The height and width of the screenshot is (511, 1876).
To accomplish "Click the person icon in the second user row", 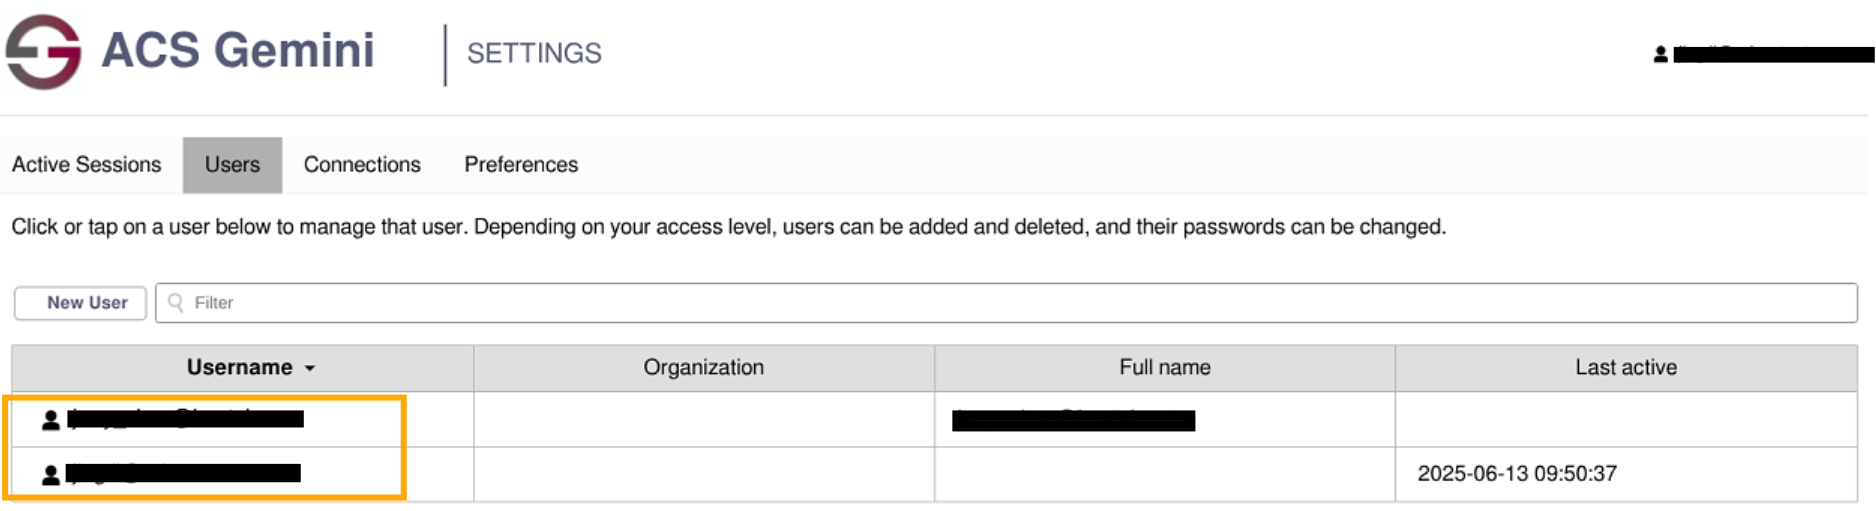I will click(50, 474).
